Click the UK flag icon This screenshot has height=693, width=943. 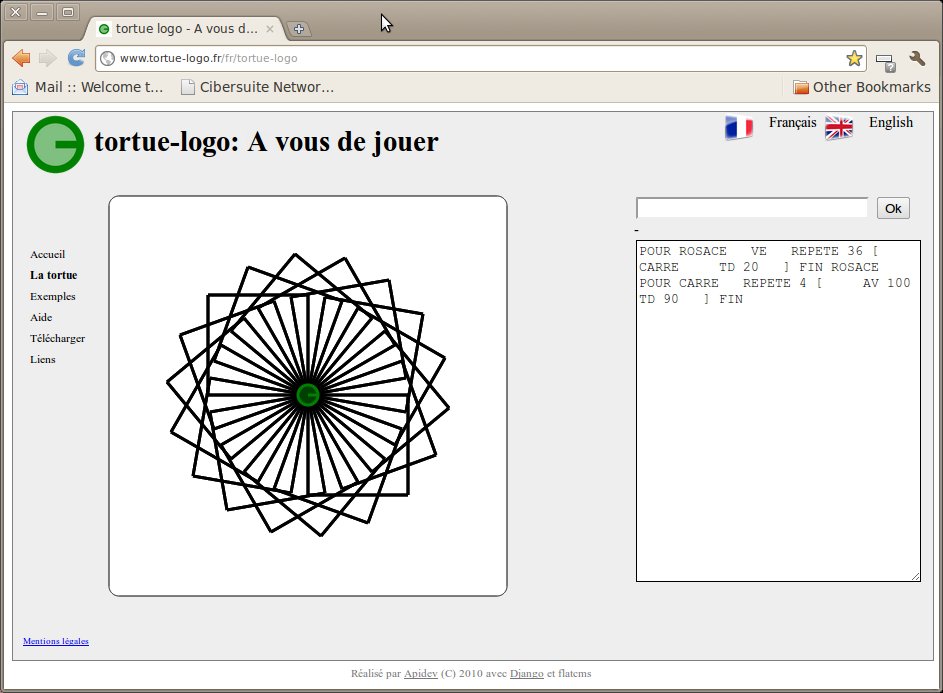(839, 127)
